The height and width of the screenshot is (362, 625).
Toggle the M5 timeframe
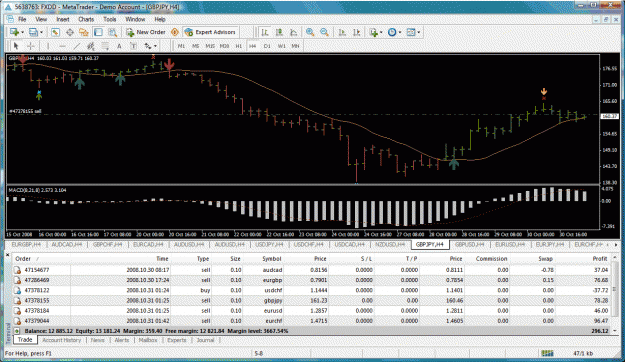(195, 46)
